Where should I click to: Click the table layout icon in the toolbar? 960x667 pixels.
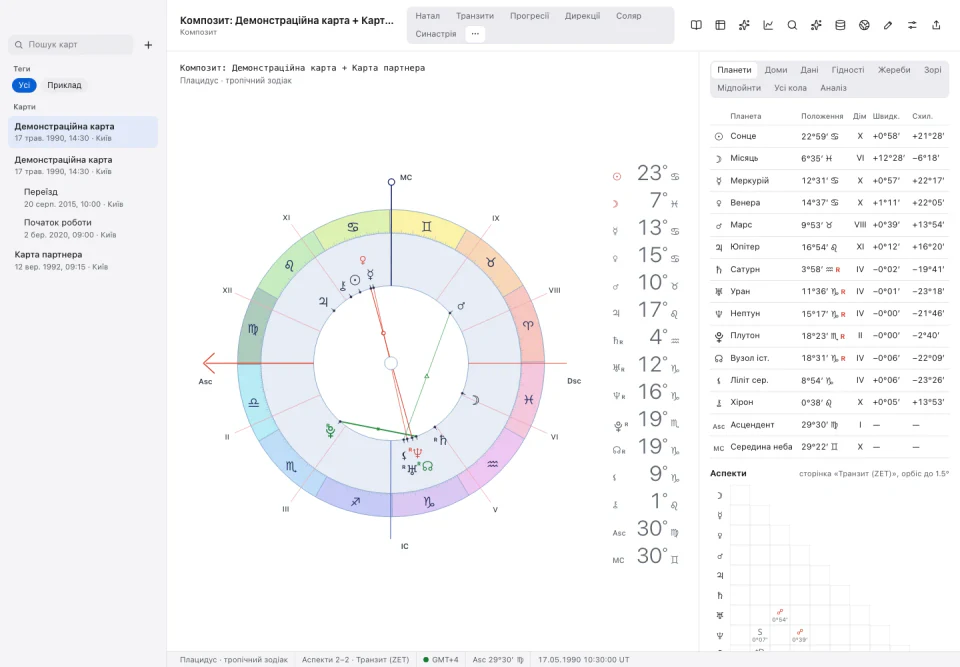point(720,25)
